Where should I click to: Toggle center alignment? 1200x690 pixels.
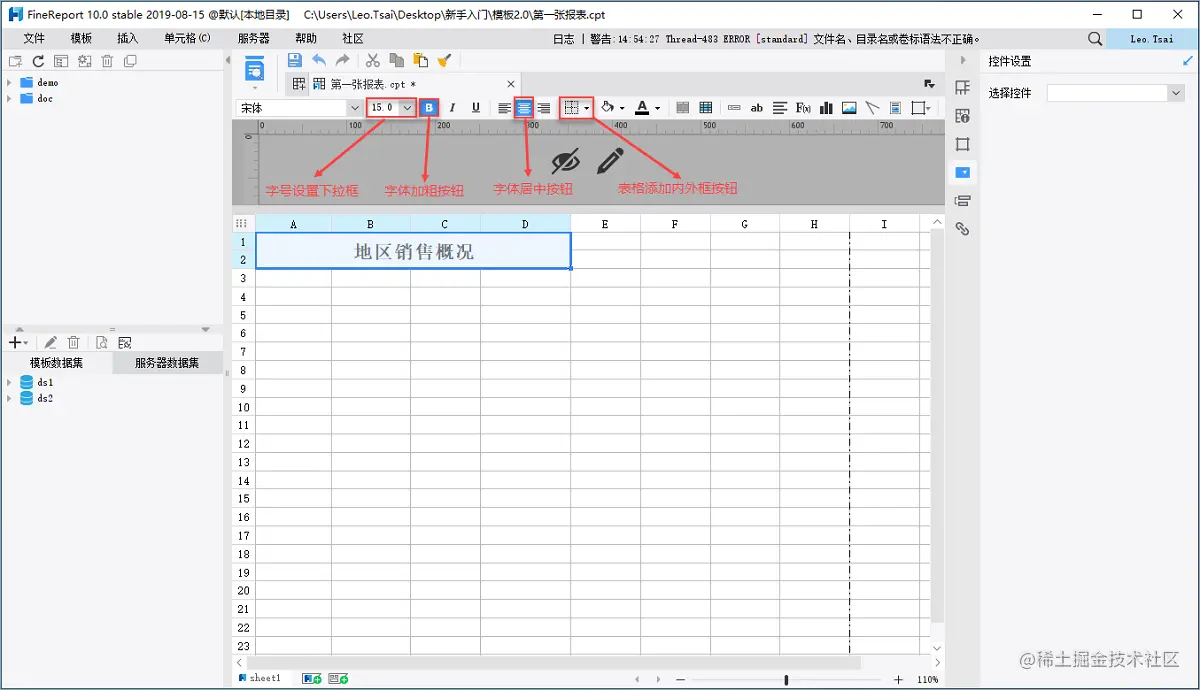(x=524, y=108)
